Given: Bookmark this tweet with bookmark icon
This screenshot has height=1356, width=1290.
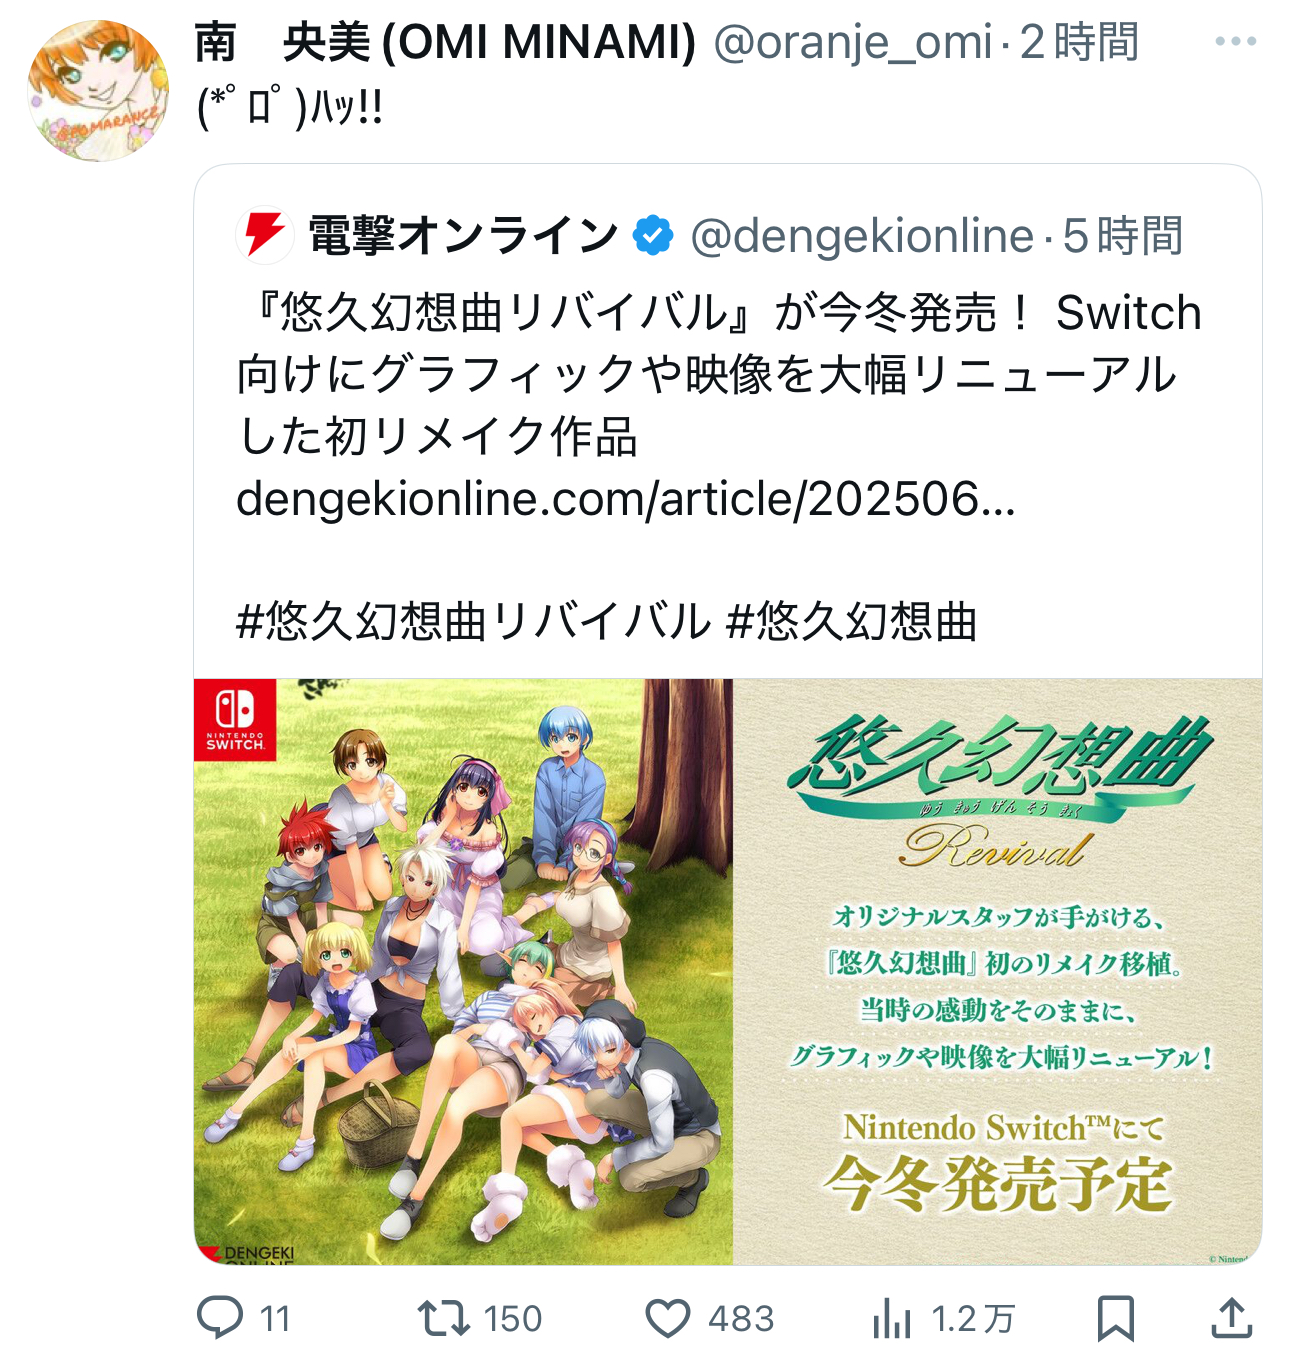Looking at the screenshot, I should [x=1115, y=1318].
